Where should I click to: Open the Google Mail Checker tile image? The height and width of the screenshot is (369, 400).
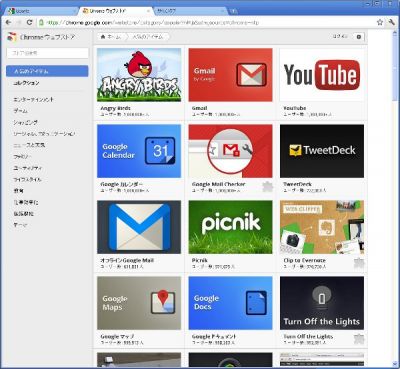click(230, 151)
